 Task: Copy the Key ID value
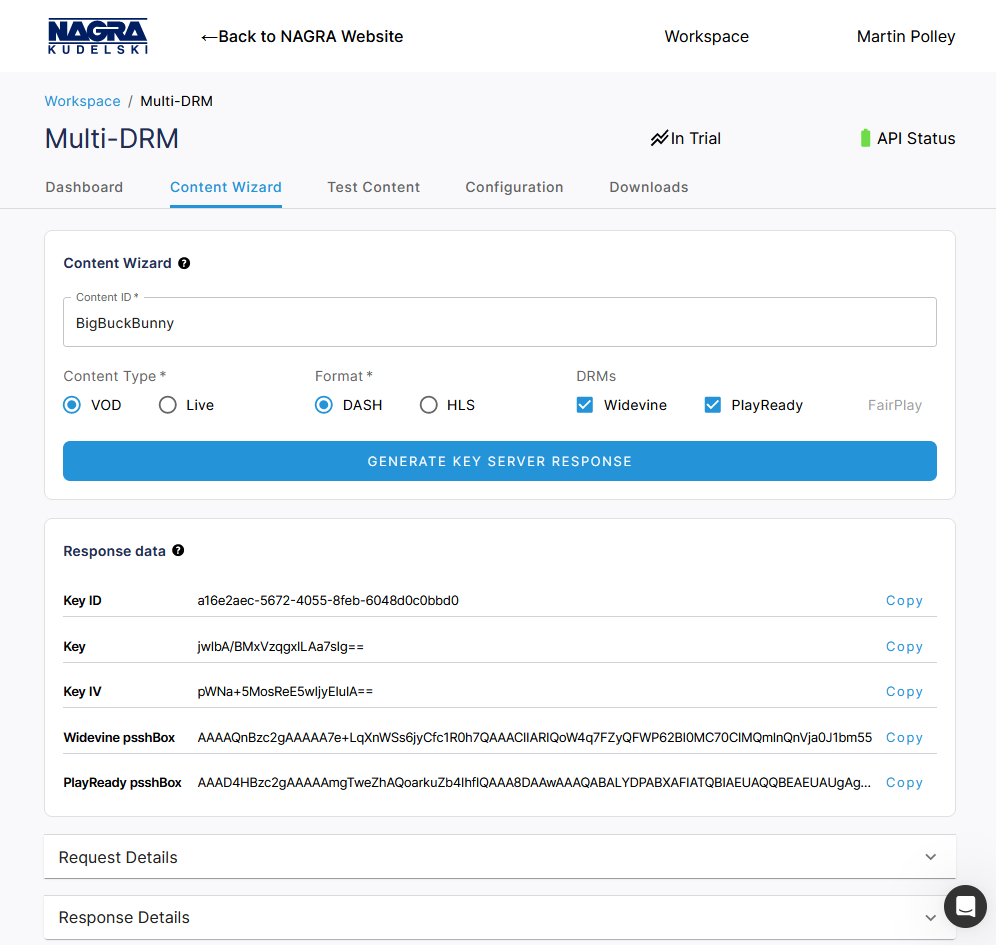(x=904, y=601)
